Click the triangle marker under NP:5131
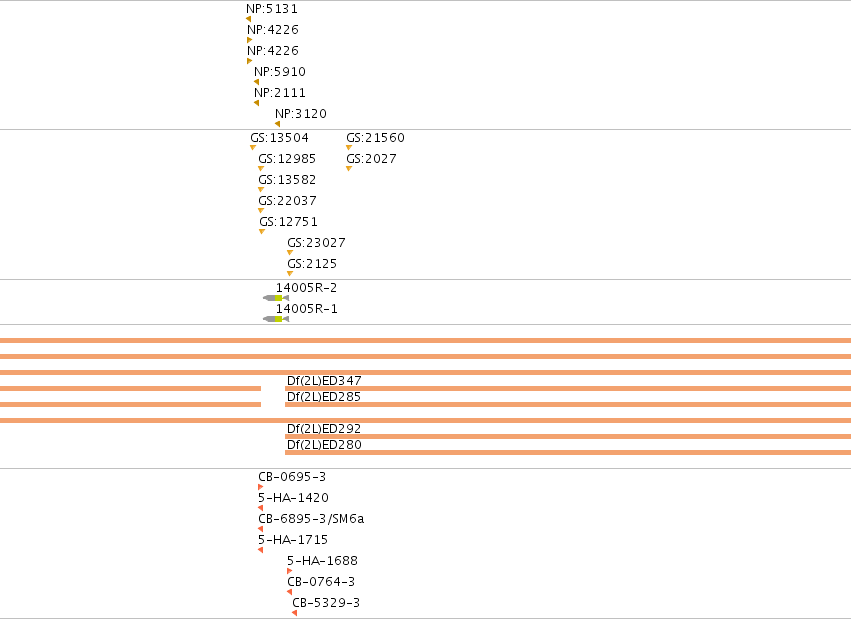Screen dimensions: 851x619 (249, 19)
